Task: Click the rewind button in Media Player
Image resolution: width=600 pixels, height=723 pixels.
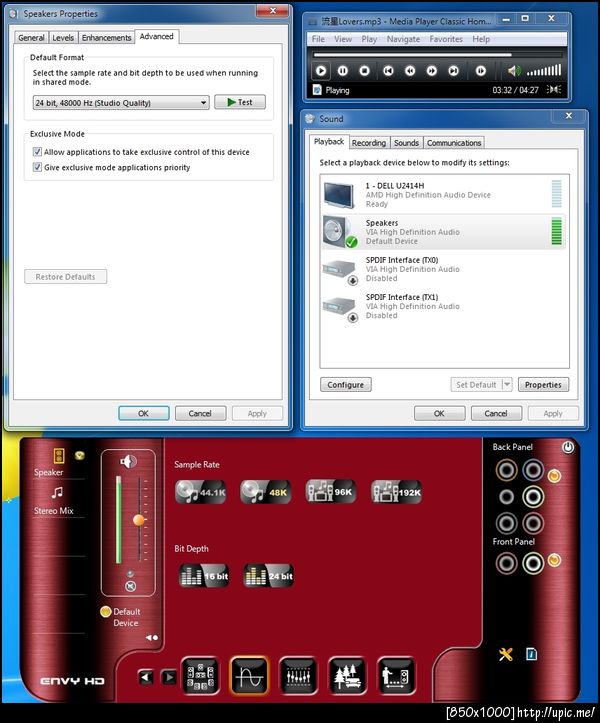Action: (410, 71)
